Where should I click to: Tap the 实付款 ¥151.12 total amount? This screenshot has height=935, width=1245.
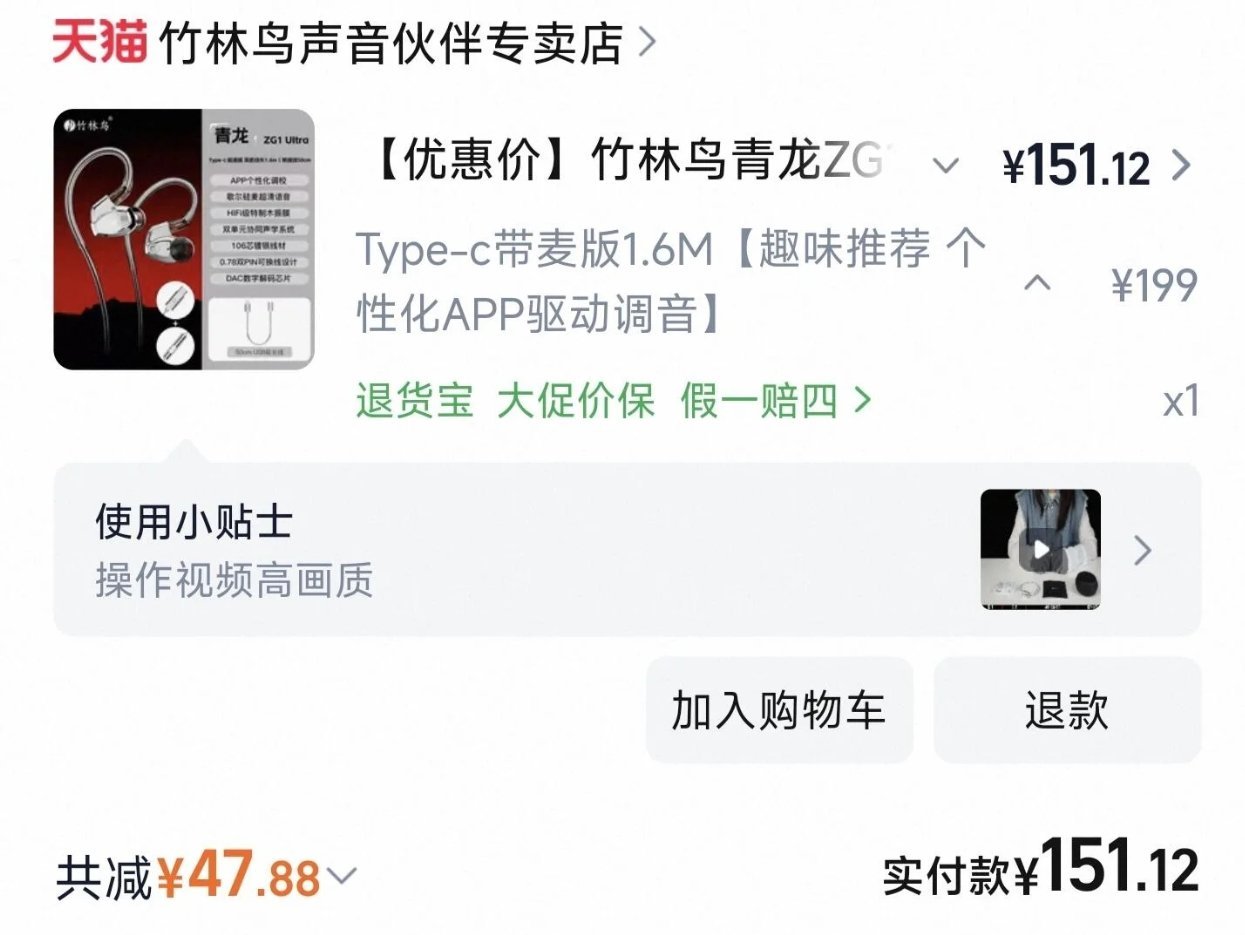(1041, 868)
